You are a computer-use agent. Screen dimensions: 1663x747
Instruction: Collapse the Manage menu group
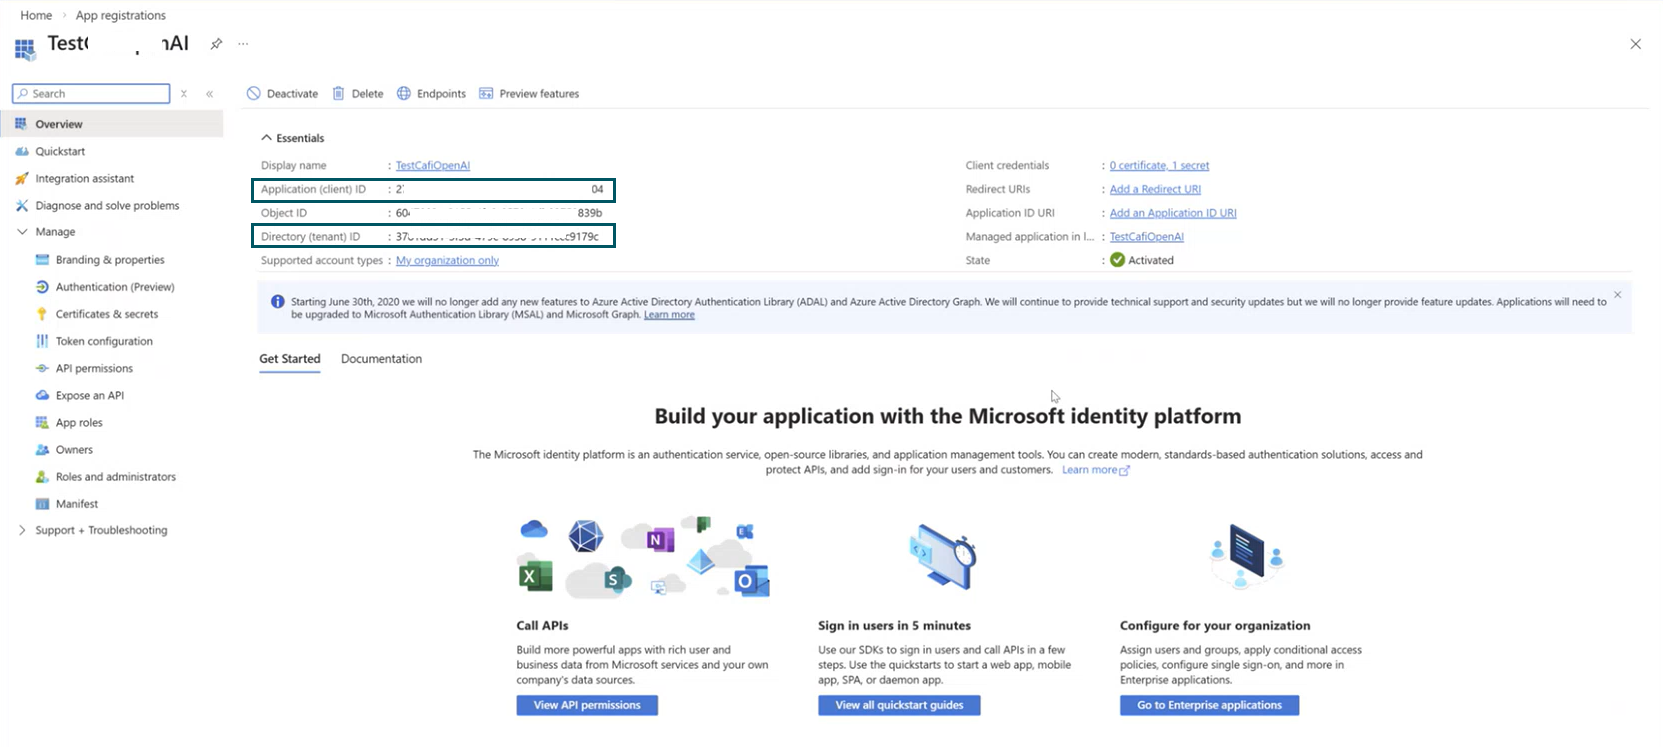[x=22, y=232]
